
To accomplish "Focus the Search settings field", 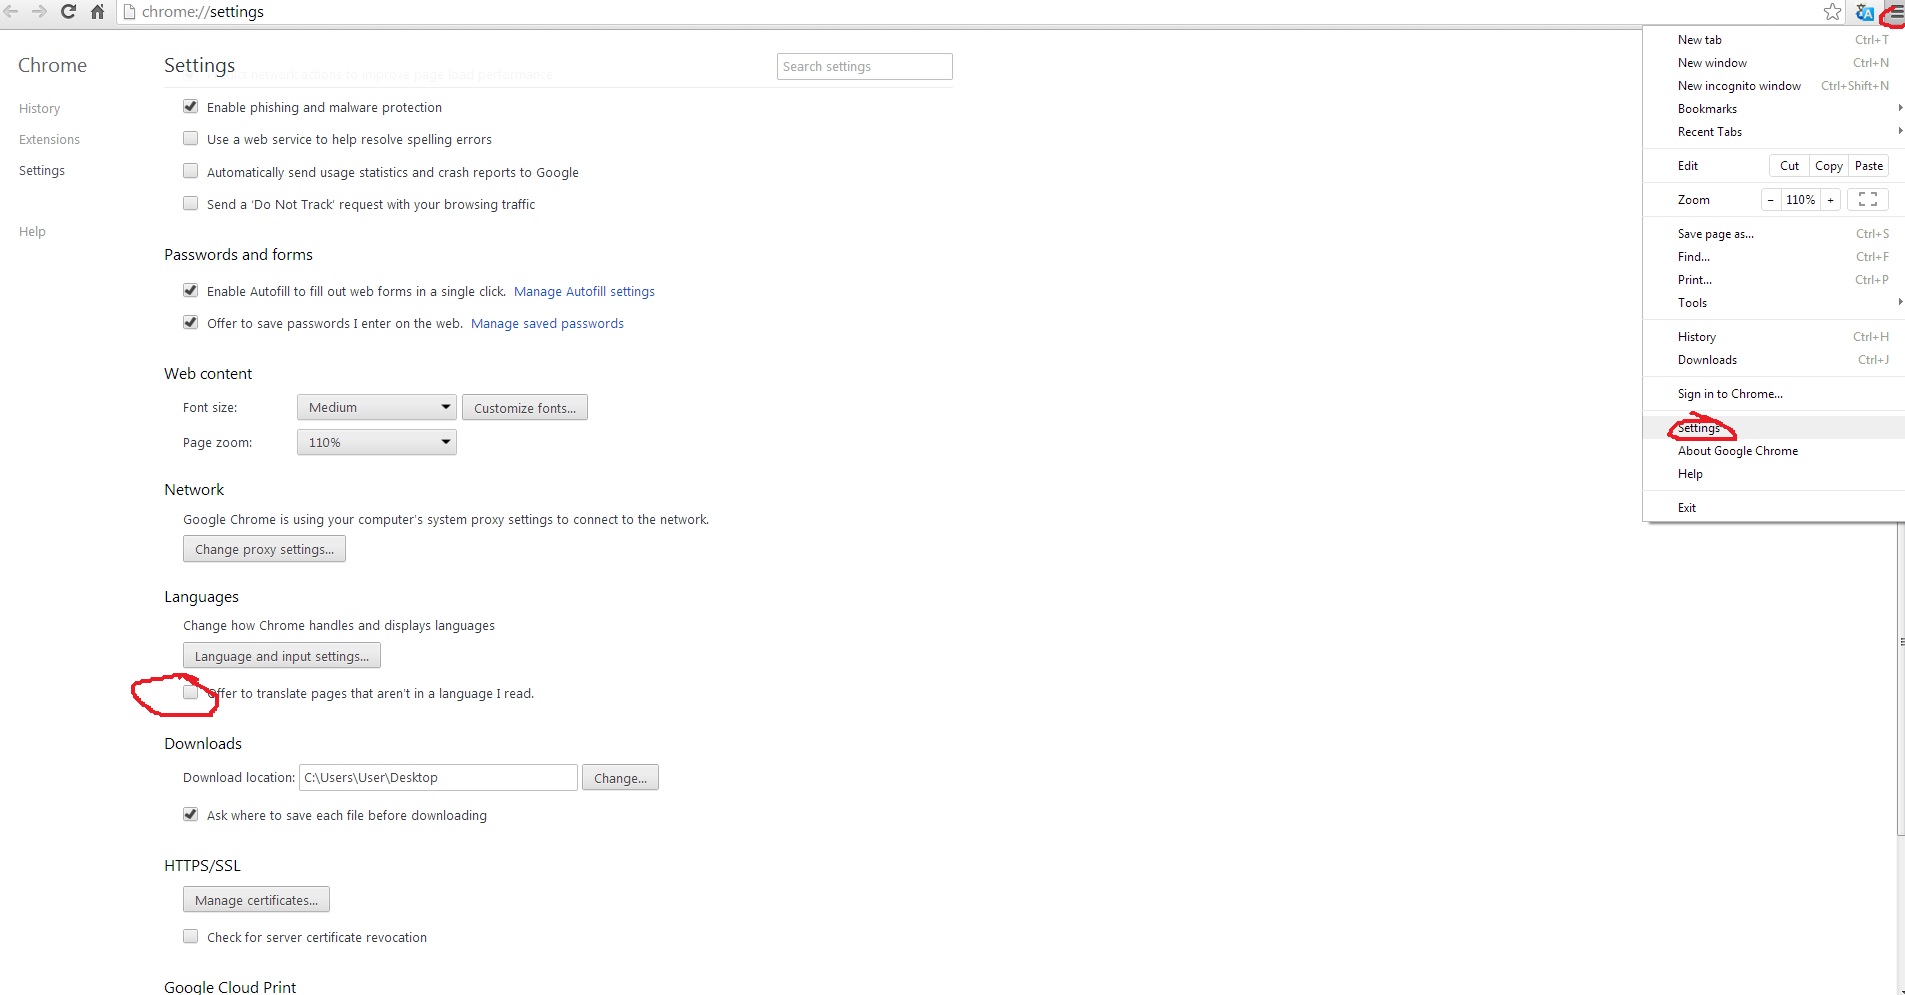I will pyautogui.click(x=864, y=66).
